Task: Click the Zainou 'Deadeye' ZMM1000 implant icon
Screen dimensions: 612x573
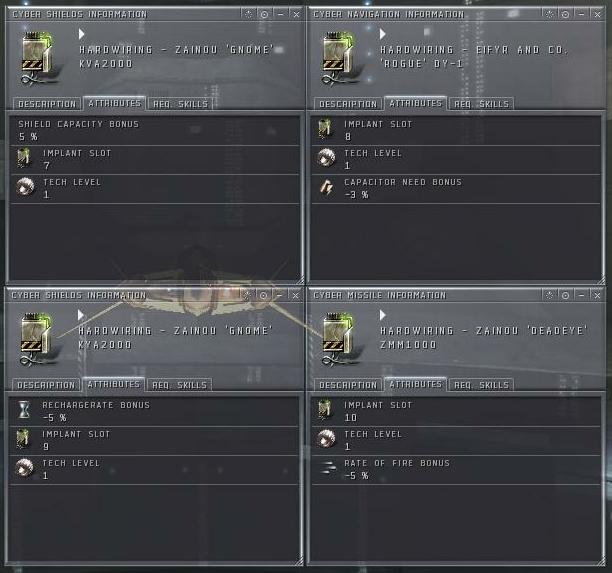Action: click(x=338, y=339)
